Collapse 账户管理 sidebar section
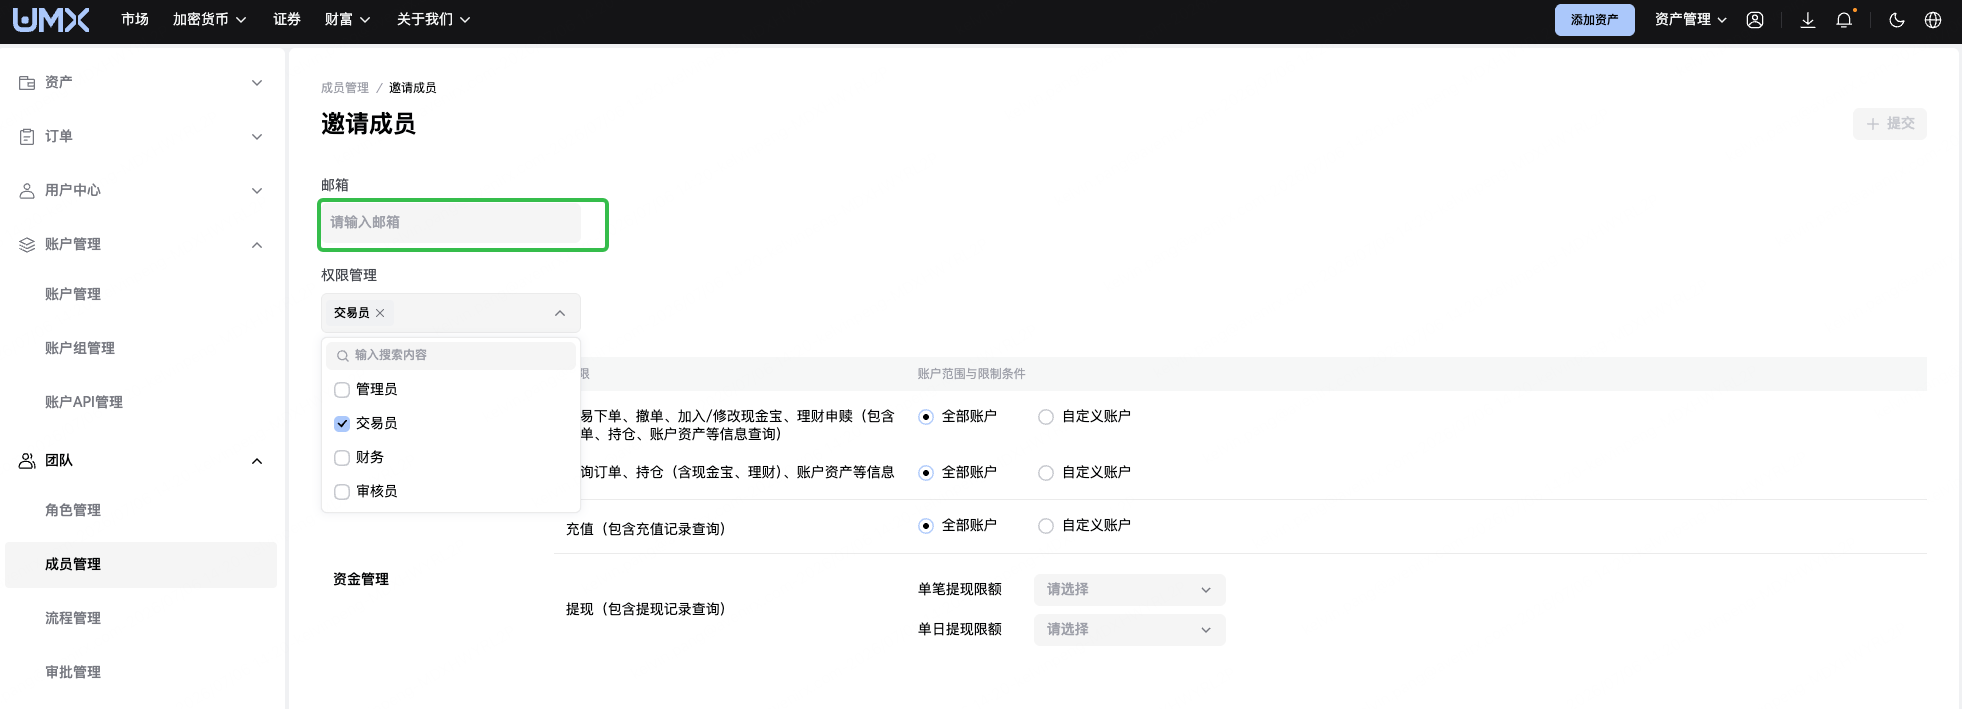 click(x=257, y=245)
